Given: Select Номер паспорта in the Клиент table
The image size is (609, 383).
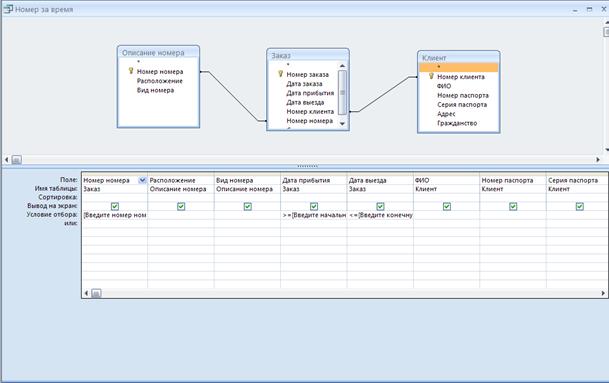Looking at the screenshot, I should click(x=463, y=95).
